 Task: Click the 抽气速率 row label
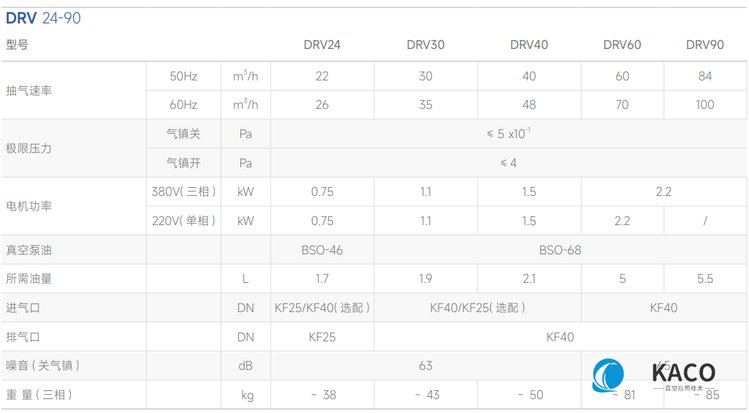tap(28, 90)
